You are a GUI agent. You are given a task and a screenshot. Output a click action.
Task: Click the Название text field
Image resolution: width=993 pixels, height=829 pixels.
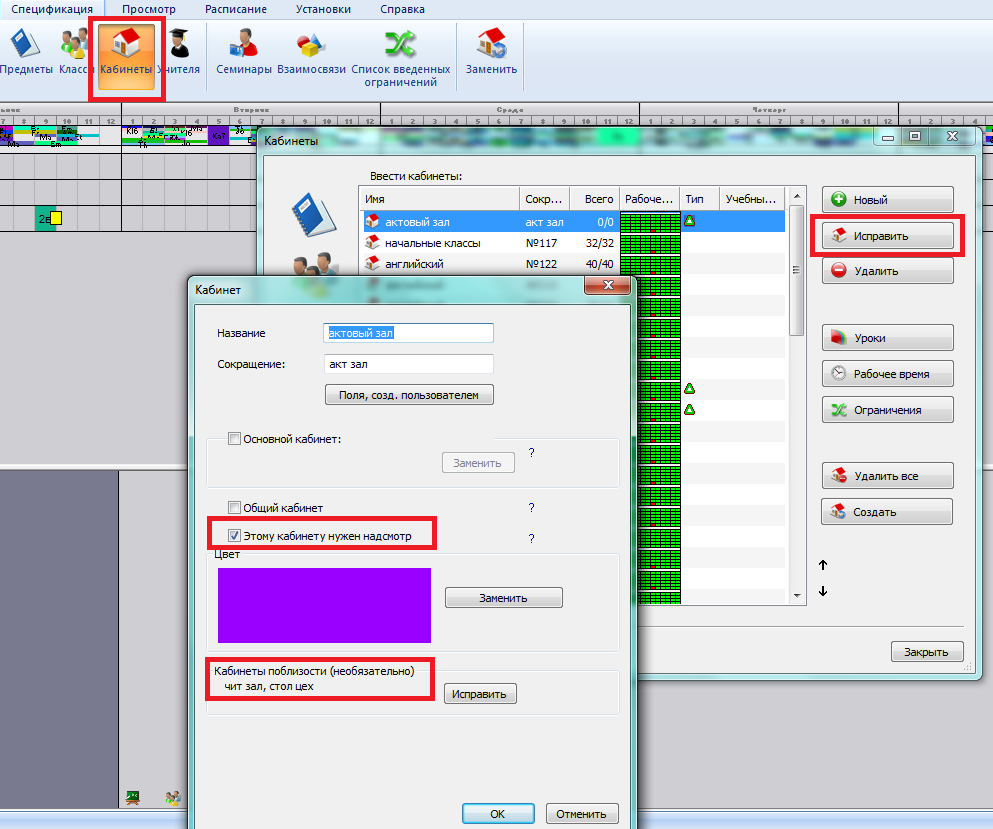409,333
